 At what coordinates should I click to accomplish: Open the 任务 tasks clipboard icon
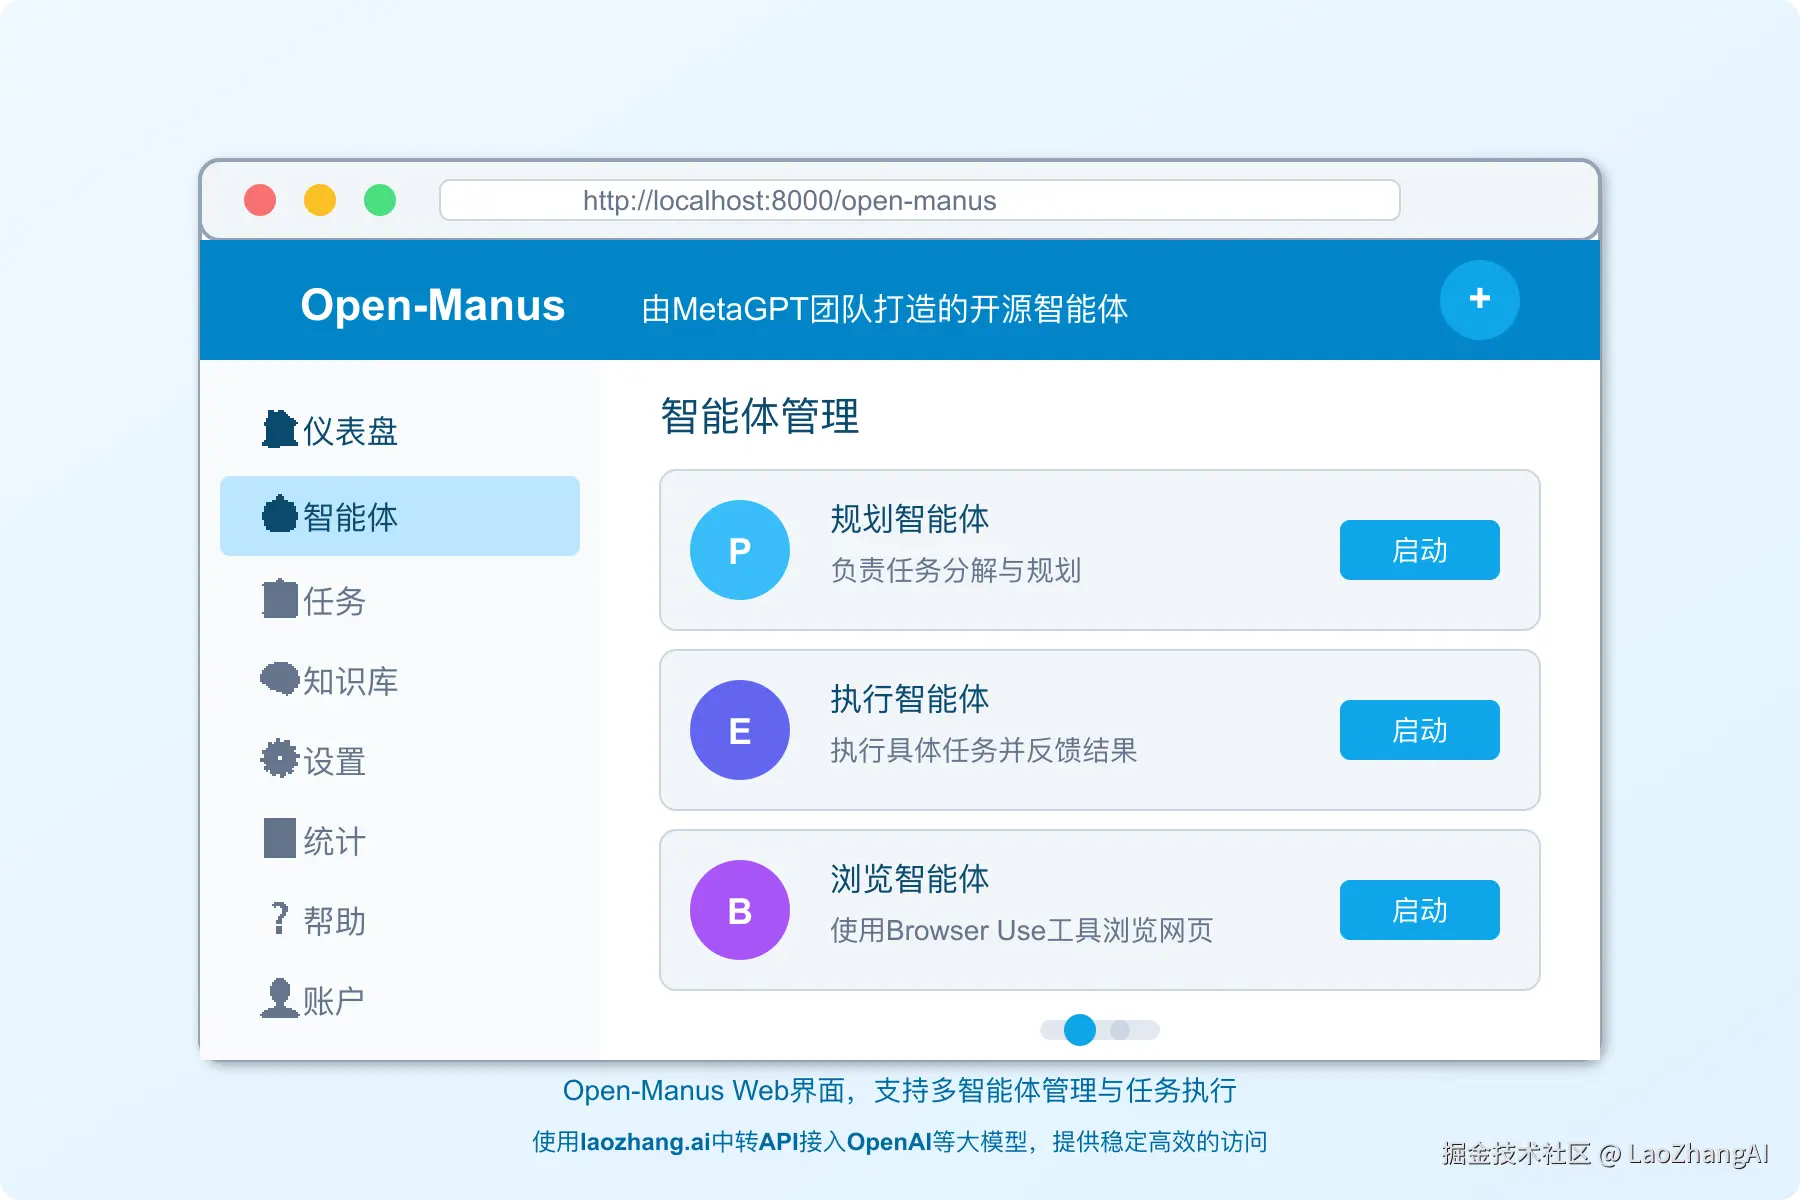coord(278,599)
